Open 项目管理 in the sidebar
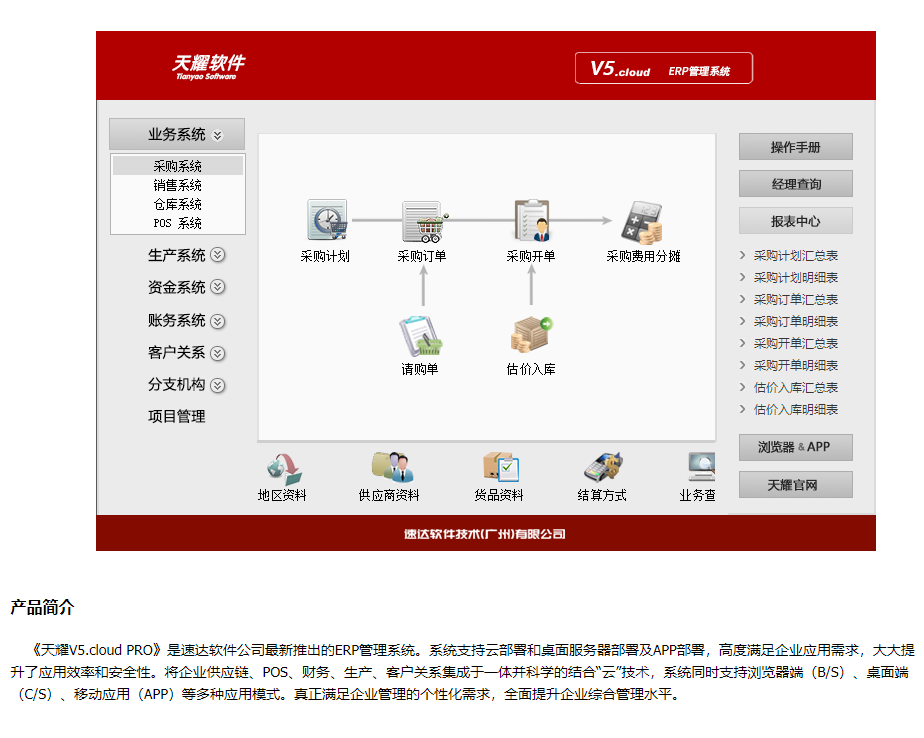 click(x=177, y=417)
